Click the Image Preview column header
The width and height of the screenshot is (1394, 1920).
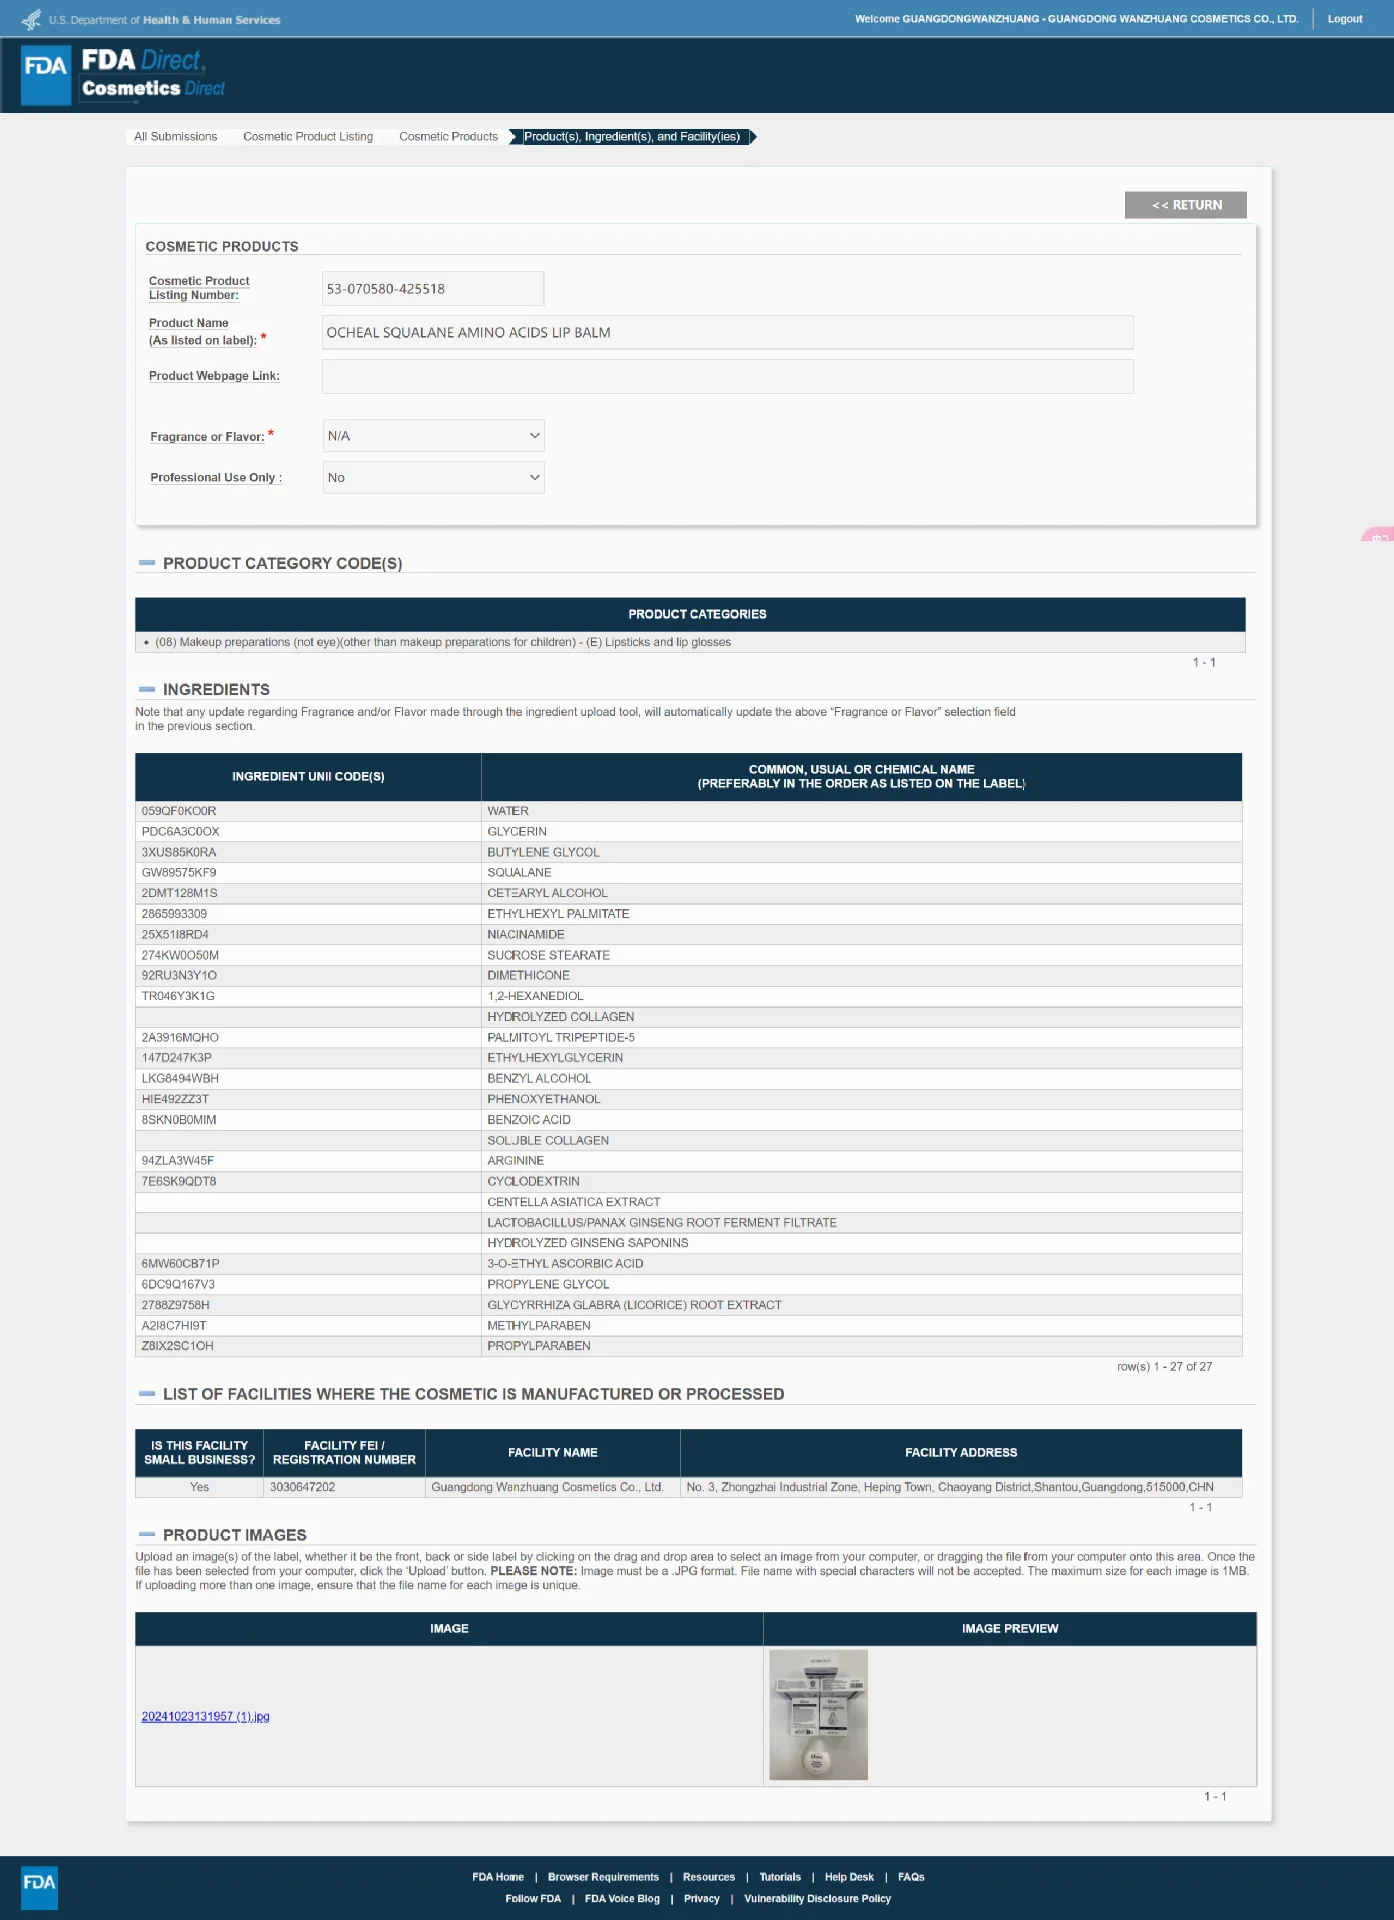1010,1629
